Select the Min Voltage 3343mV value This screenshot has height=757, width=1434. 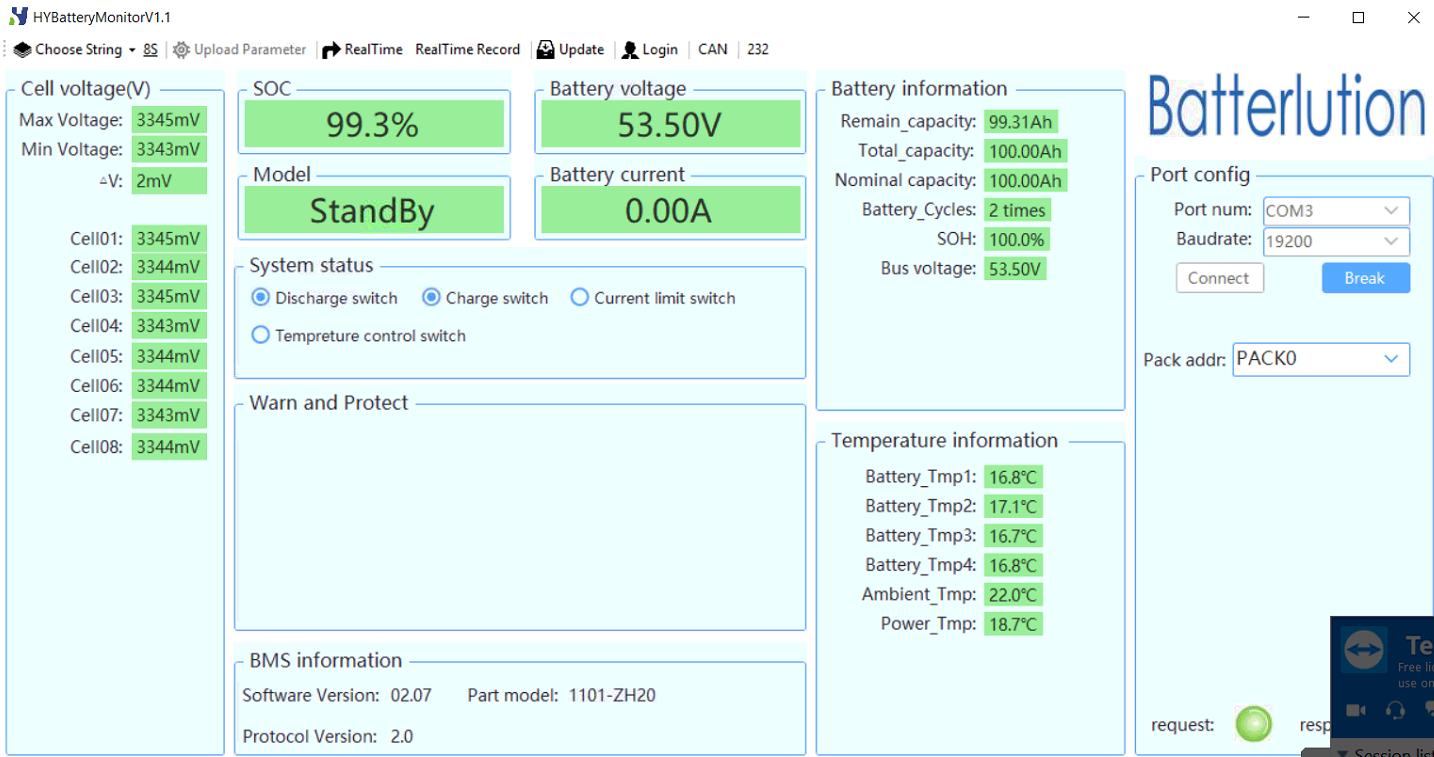(169, 150)
